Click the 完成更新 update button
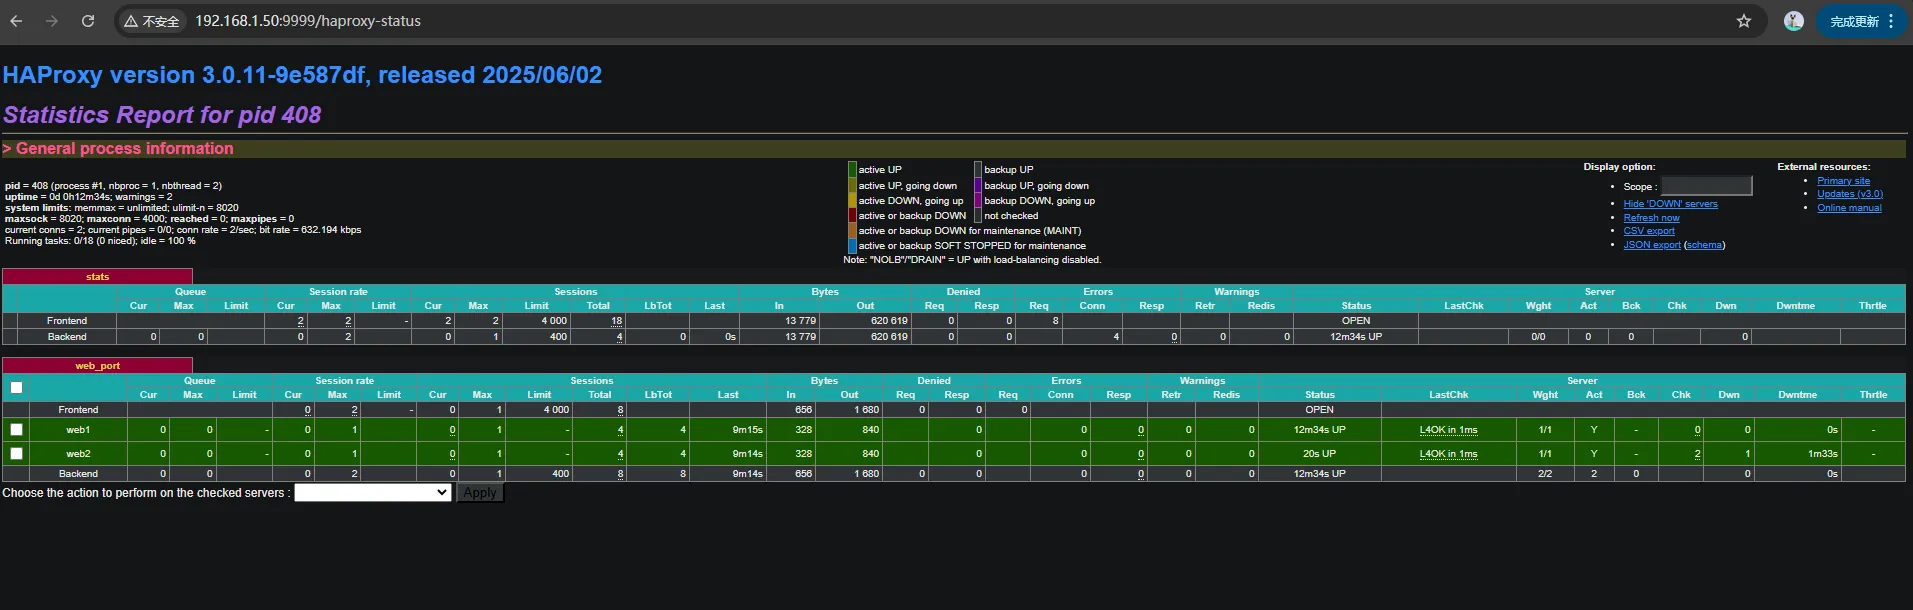 1854,21
